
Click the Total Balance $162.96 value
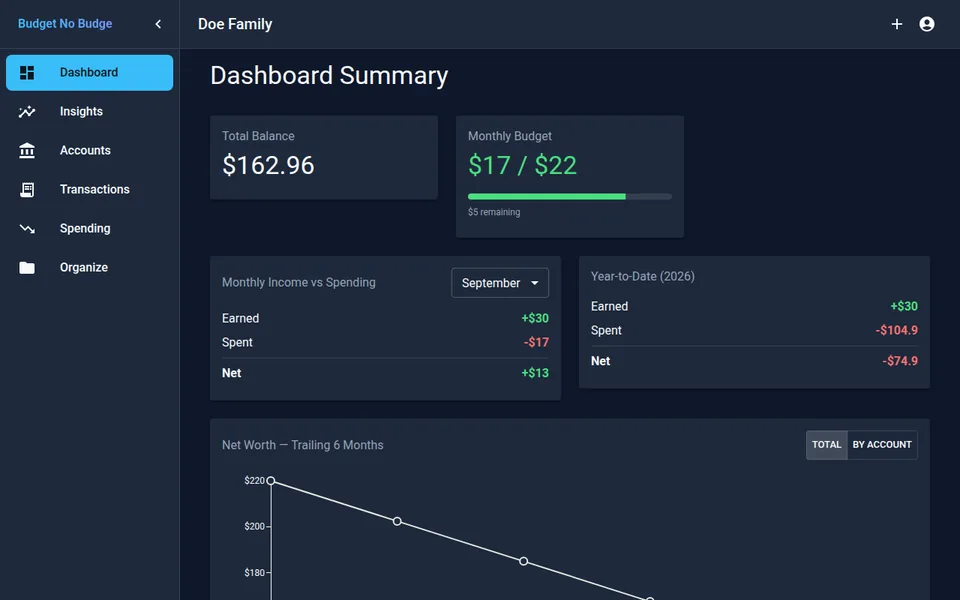tap(268, 165)
